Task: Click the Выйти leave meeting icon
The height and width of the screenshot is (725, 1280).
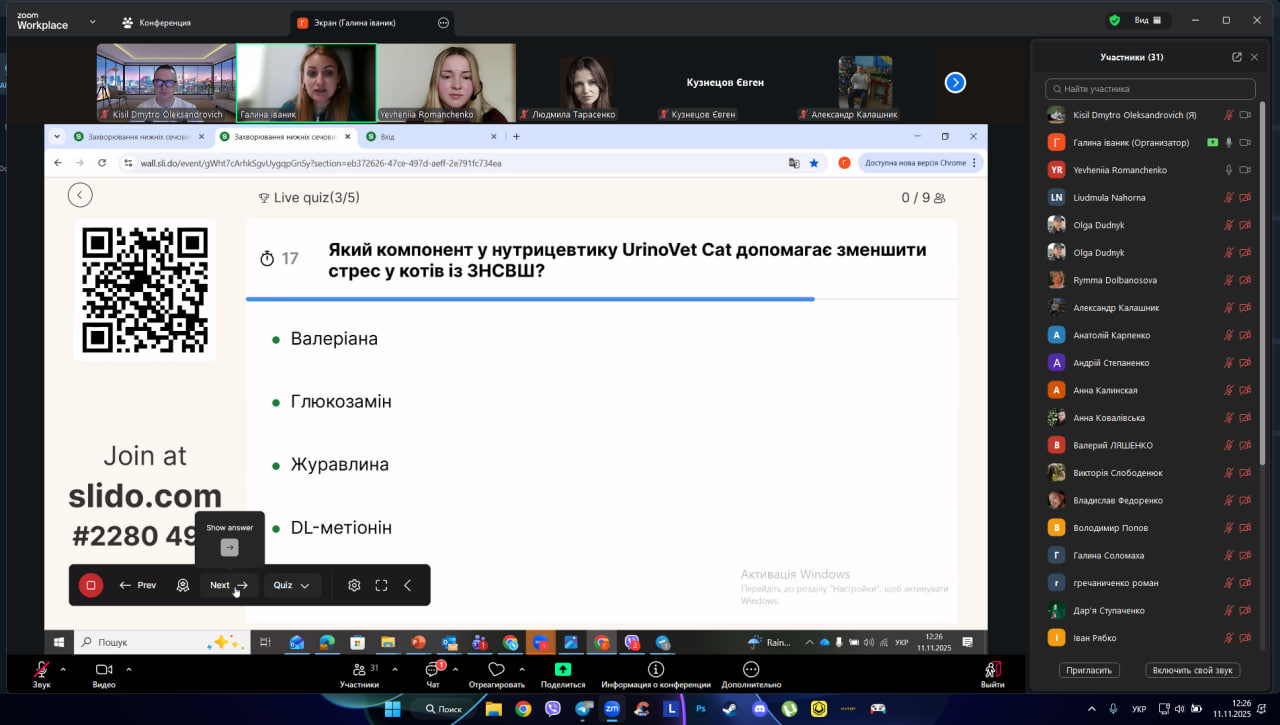Action: click(x=992, y=670)
